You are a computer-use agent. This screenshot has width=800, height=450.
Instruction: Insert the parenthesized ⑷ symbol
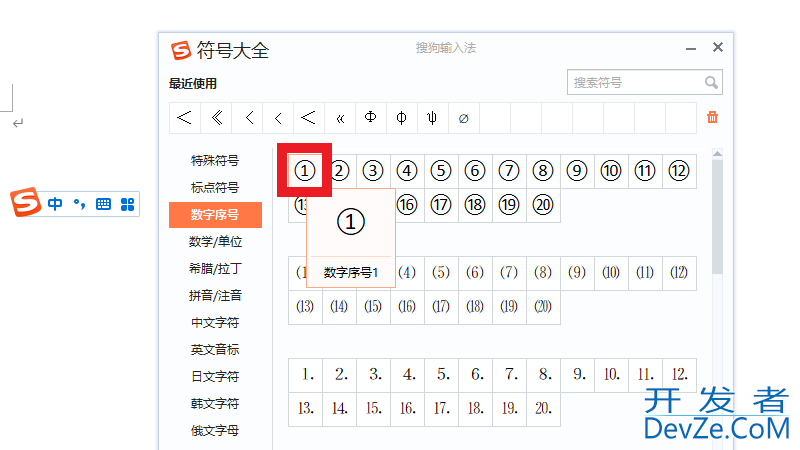pyautogui.click(x=407, y=273)
